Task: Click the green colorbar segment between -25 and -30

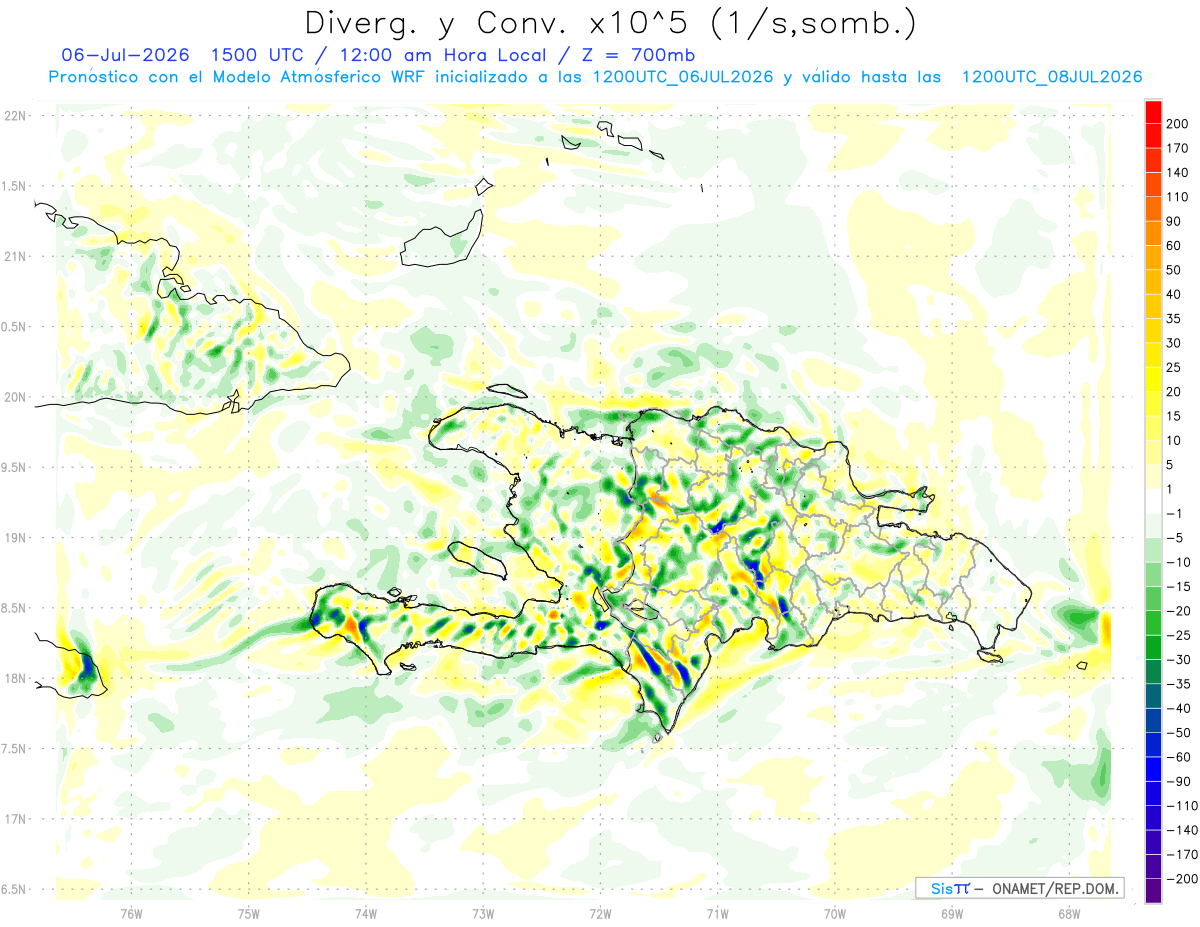Action: 1153,647
